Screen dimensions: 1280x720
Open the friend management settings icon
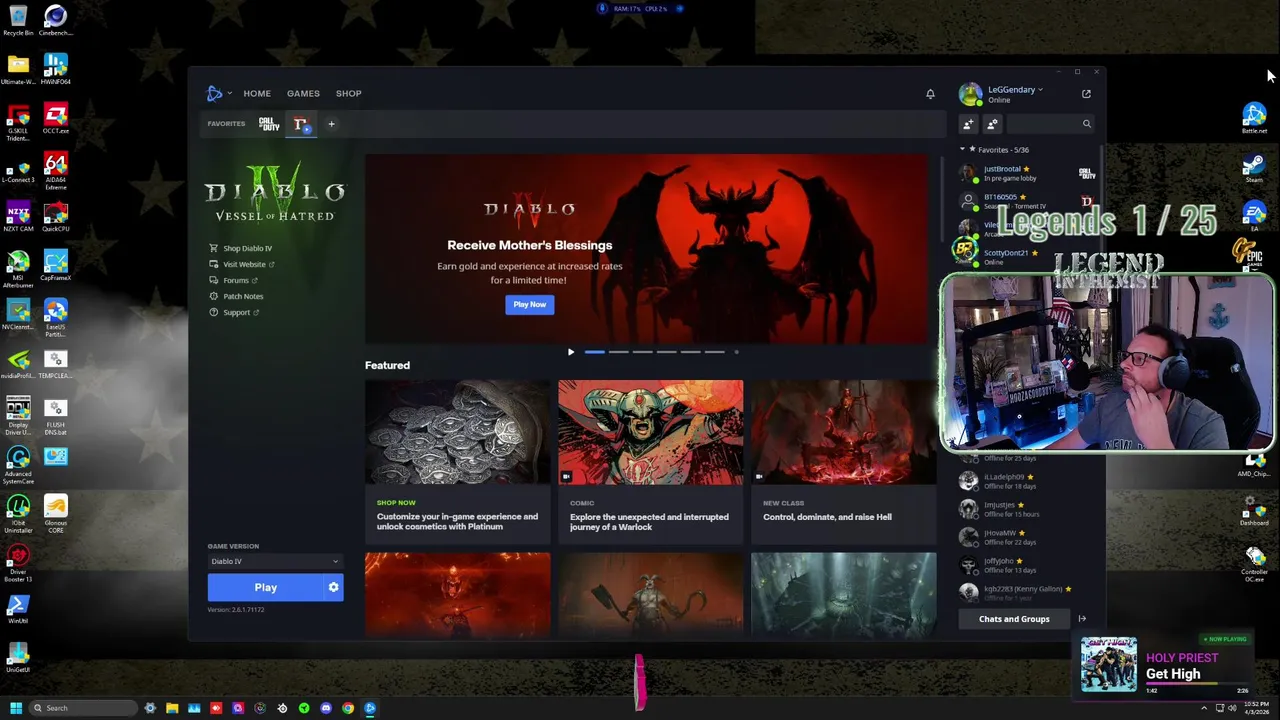click(992, 124)
